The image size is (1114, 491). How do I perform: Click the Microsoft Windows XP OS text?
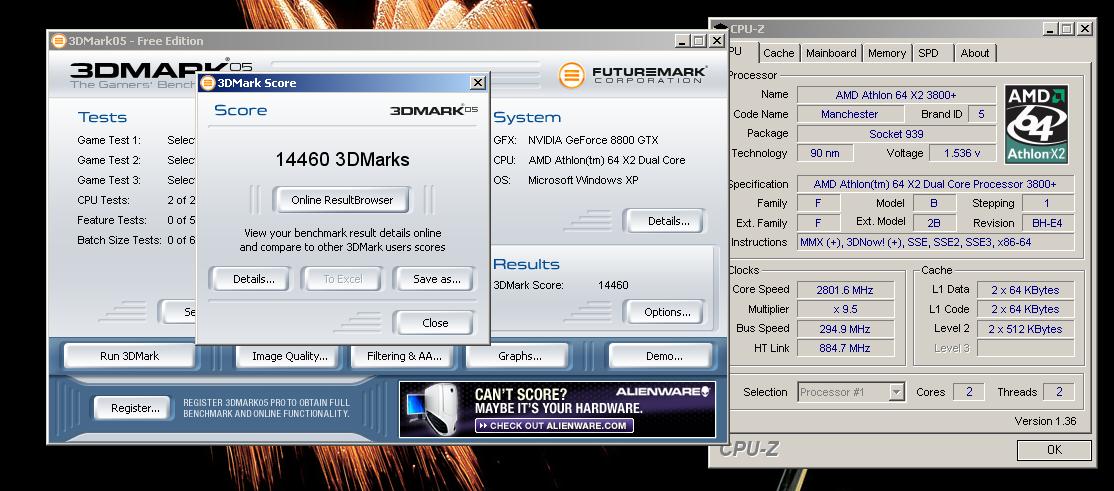583,180
